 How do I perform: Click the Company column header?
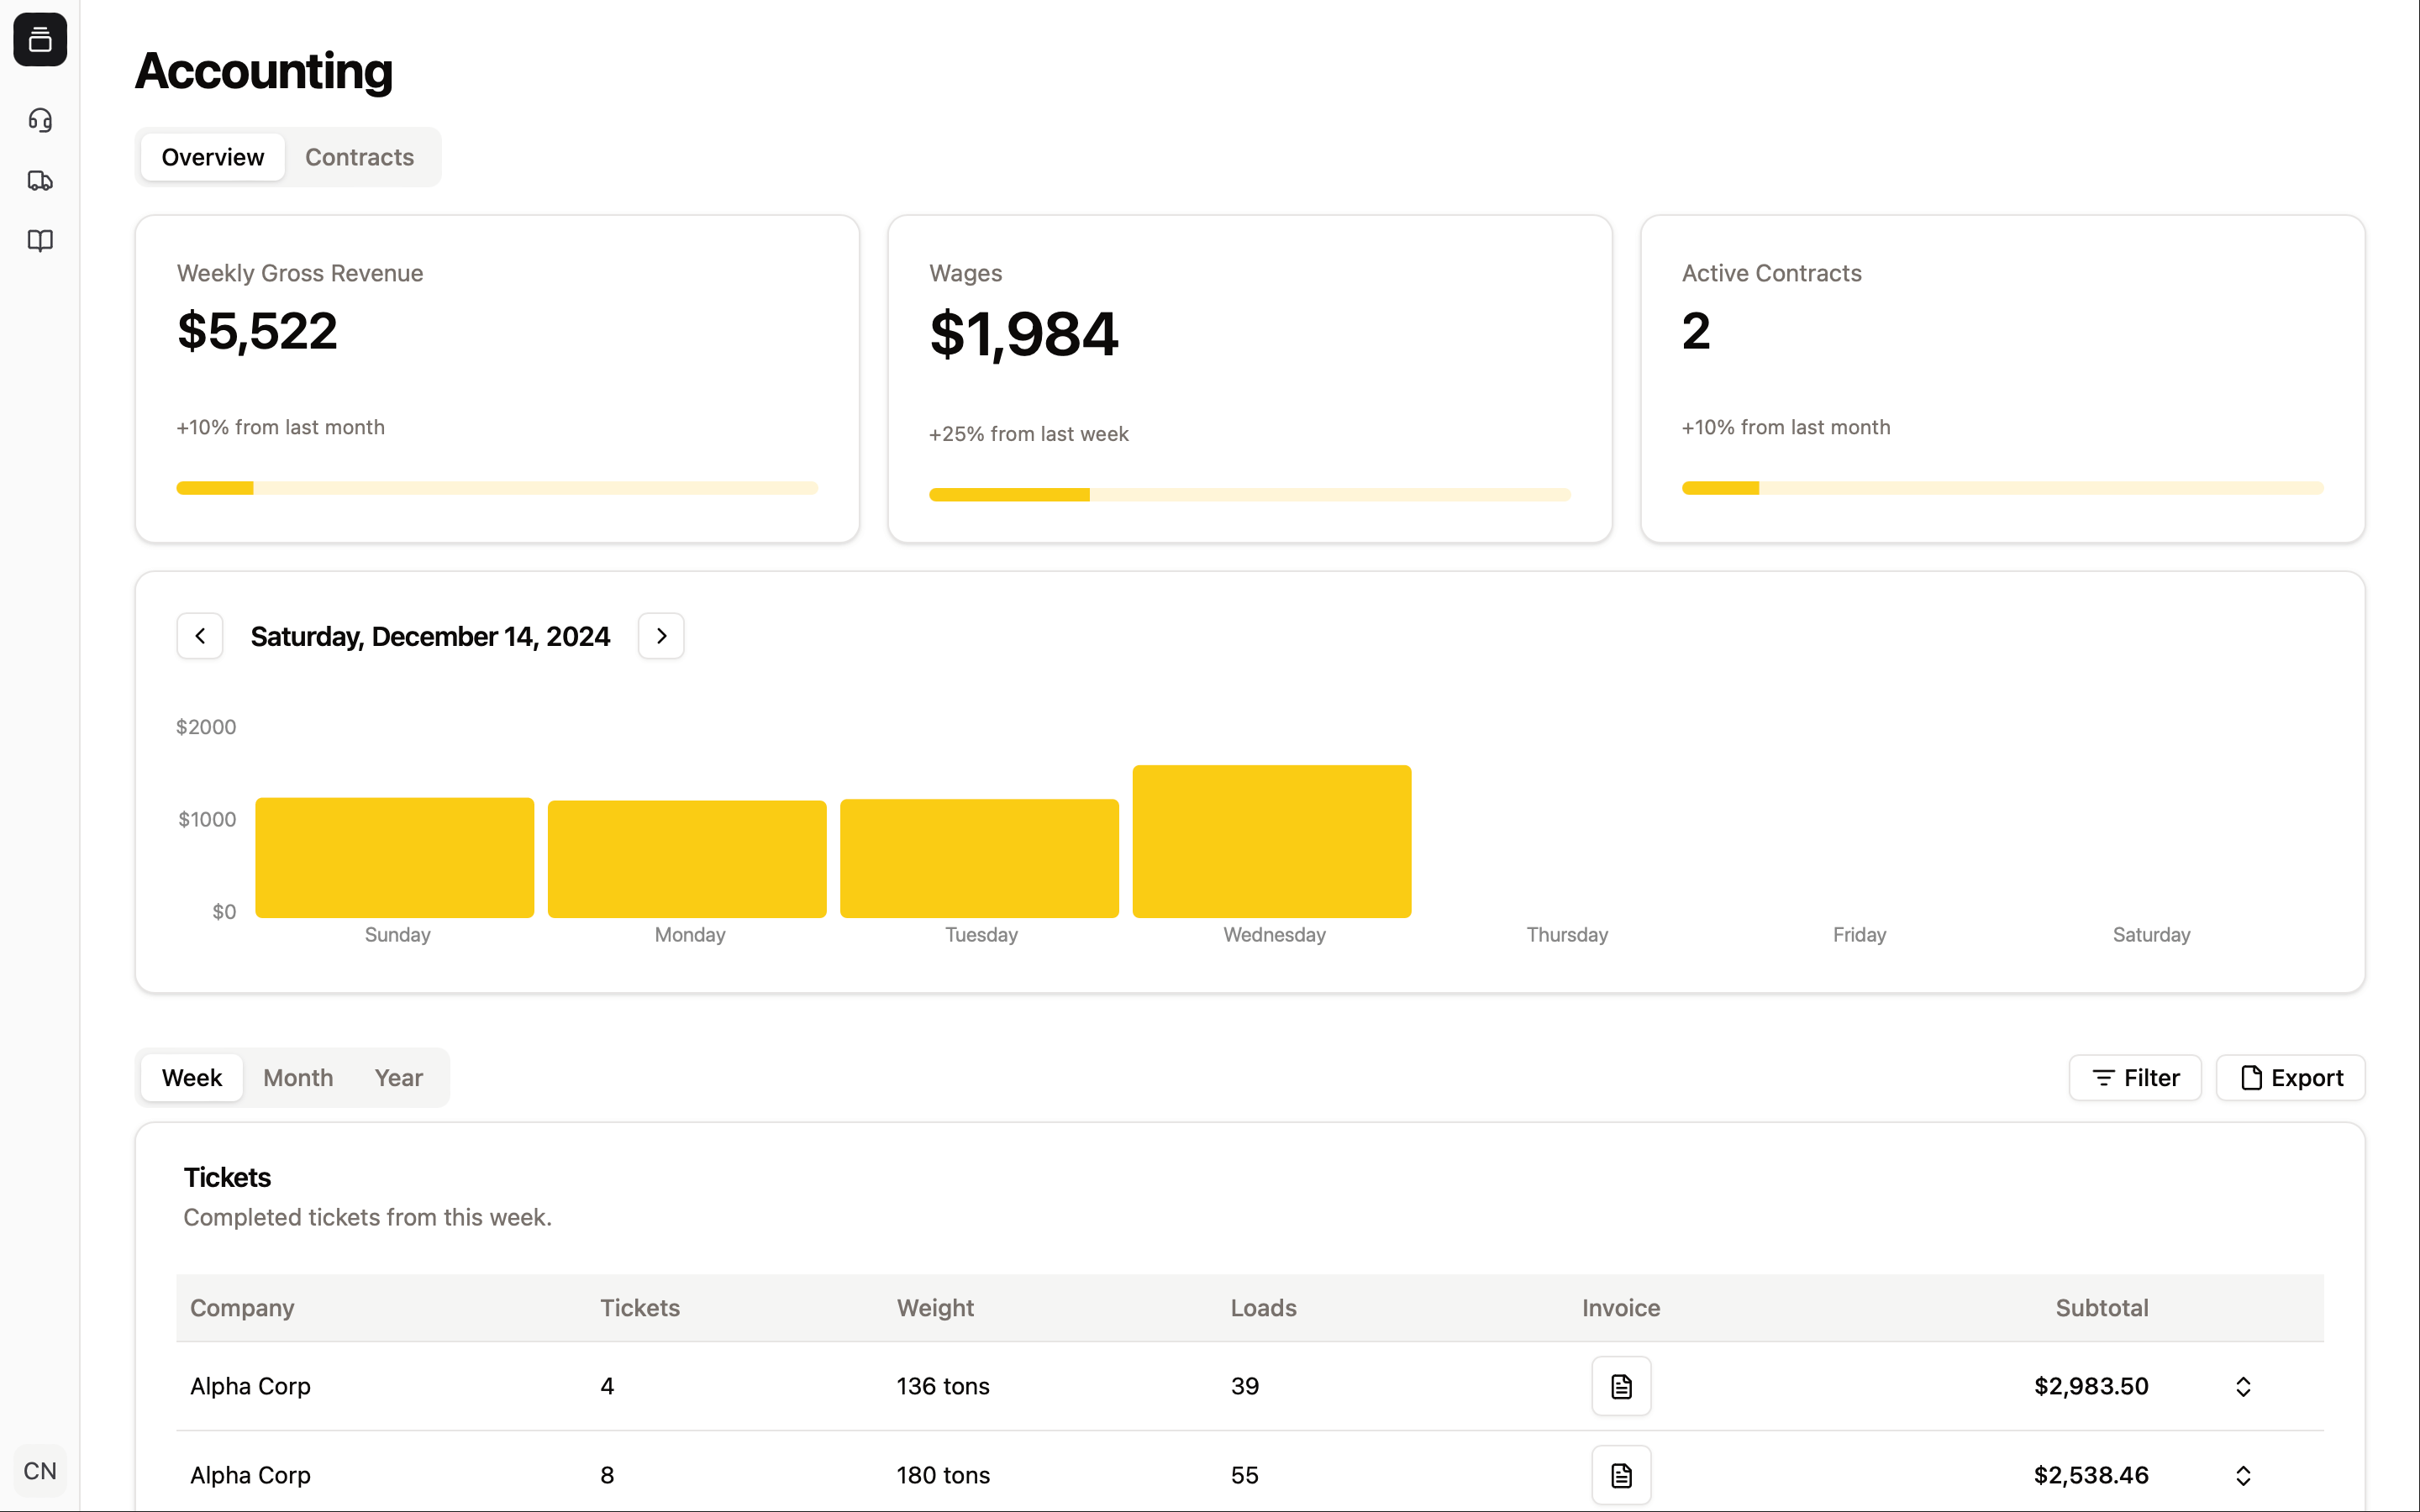242,1308
